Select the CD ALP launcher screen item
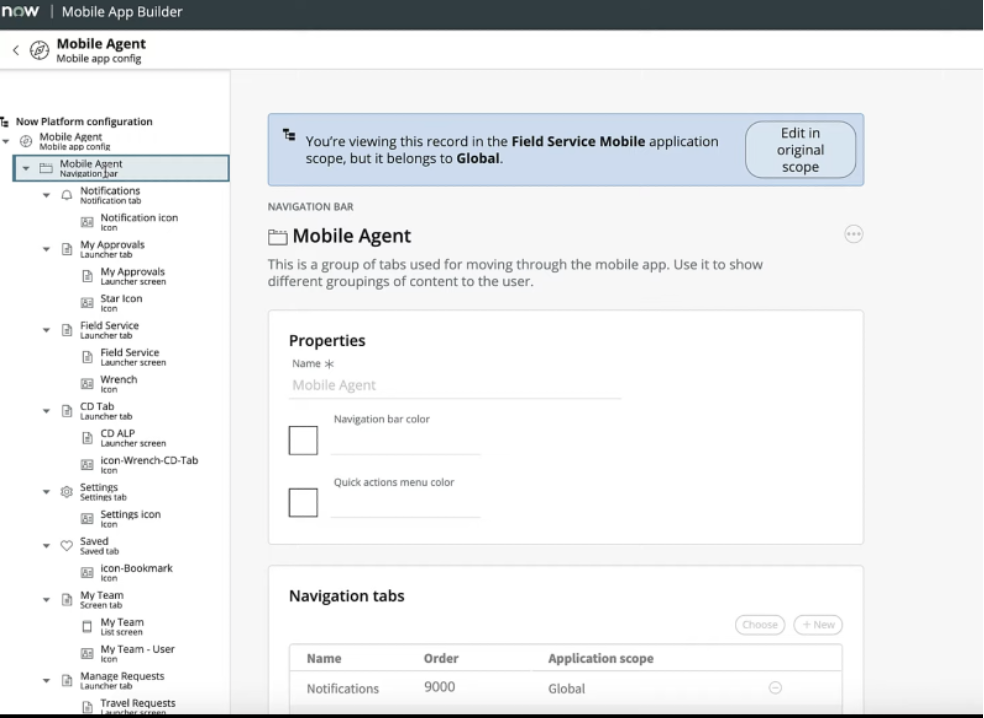Screen dimensions: 984x718 pos(132,437)
